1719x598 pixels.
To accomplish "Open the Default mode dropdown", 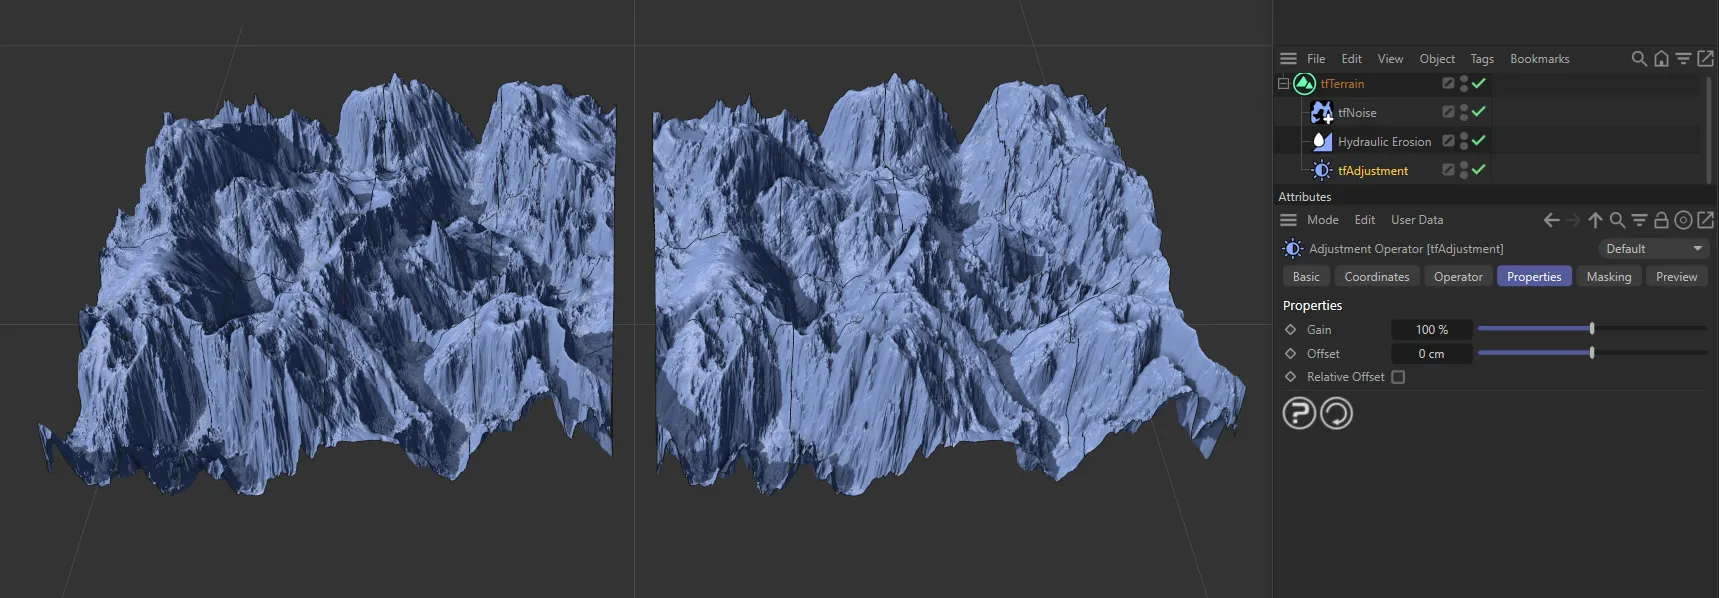I will [1653, 249].
